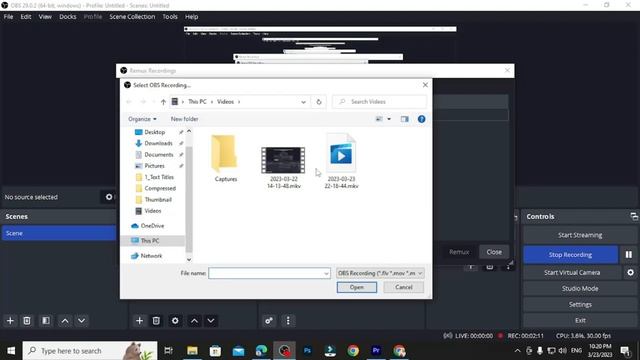Click Start Virtual Camera button
640x360 pixels.
coord(572,272)
